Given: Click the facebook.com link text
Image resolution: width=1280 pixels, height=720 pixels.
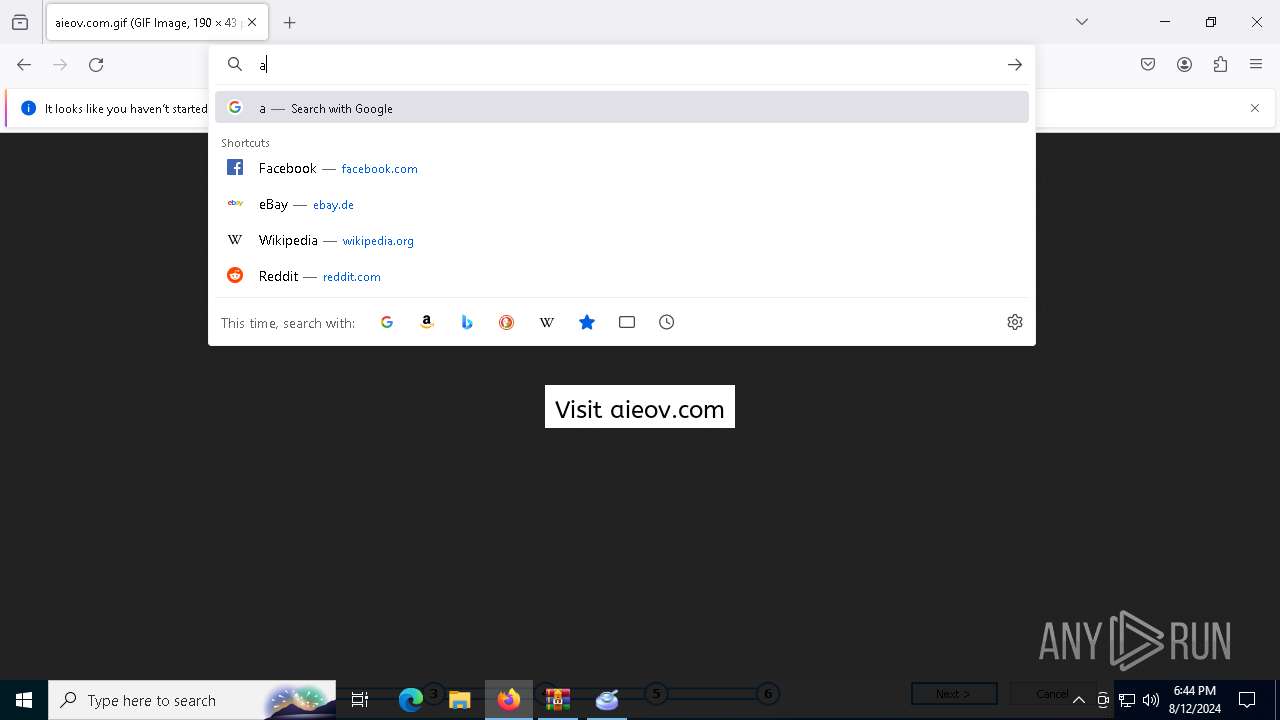Looking at the screenshot, I should point(380,169).
